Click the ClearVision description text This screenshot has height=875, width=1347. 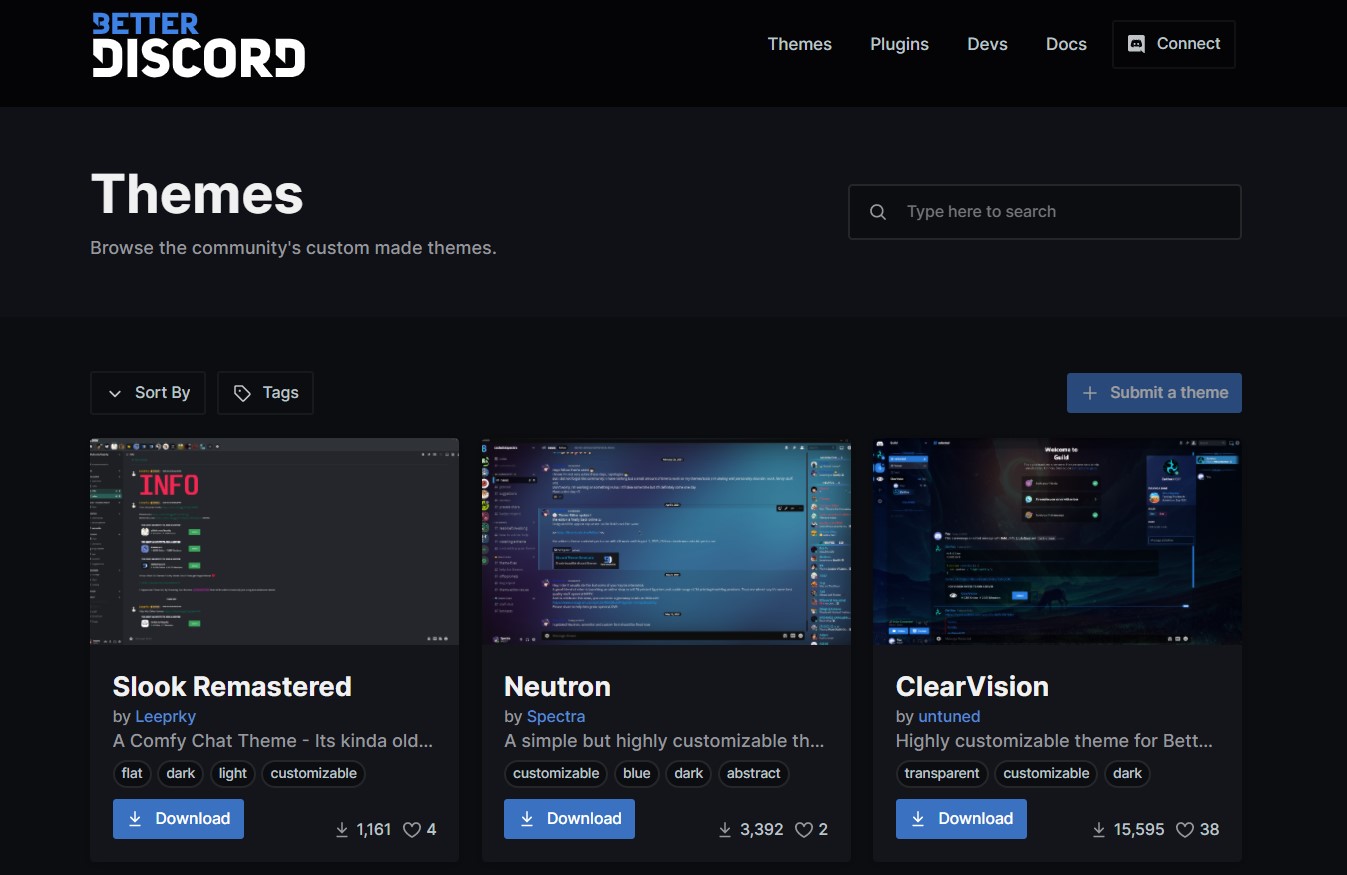point(1054,741)
